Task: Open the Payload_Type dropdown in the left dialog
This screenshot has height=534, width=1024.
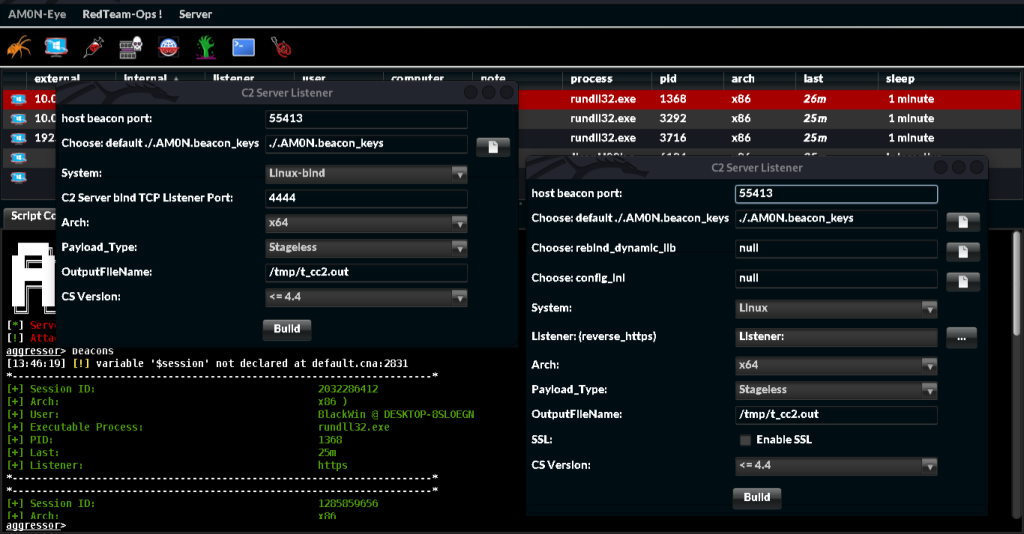Action: coord(366,247)
